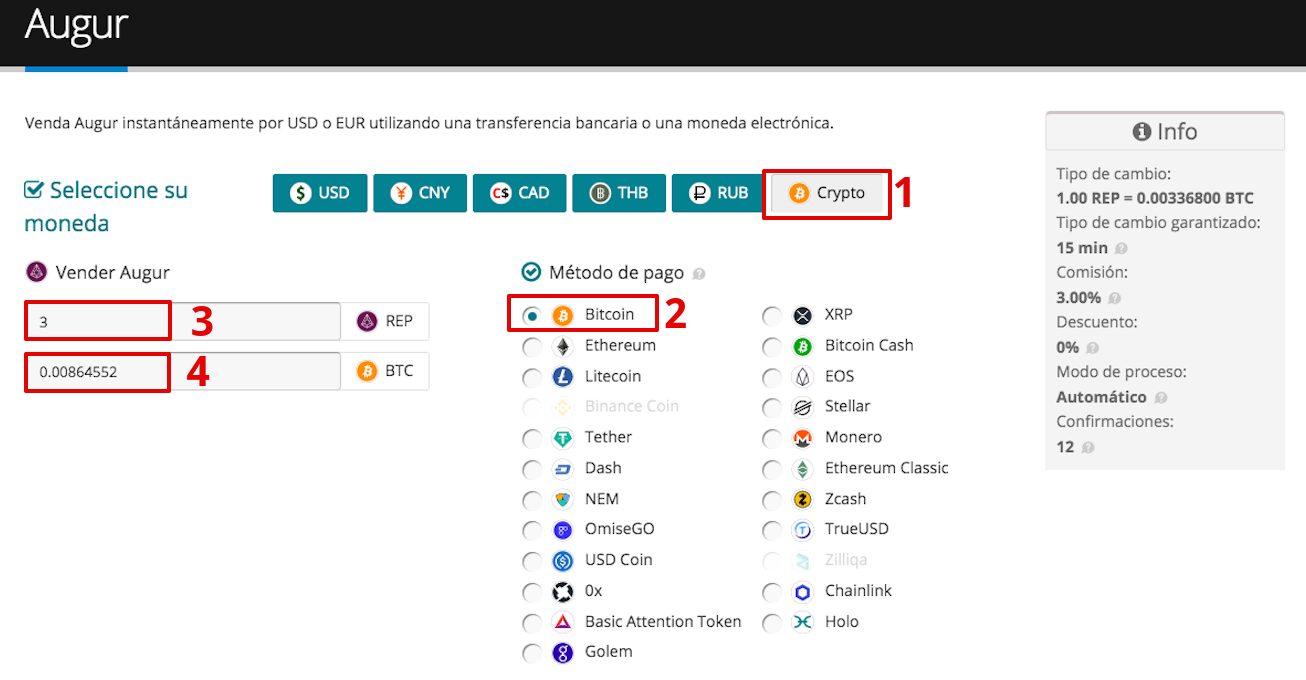The image size is (1306, 680).
Task: Click the Zcash logo icon
Action: [x=803, y=499]
